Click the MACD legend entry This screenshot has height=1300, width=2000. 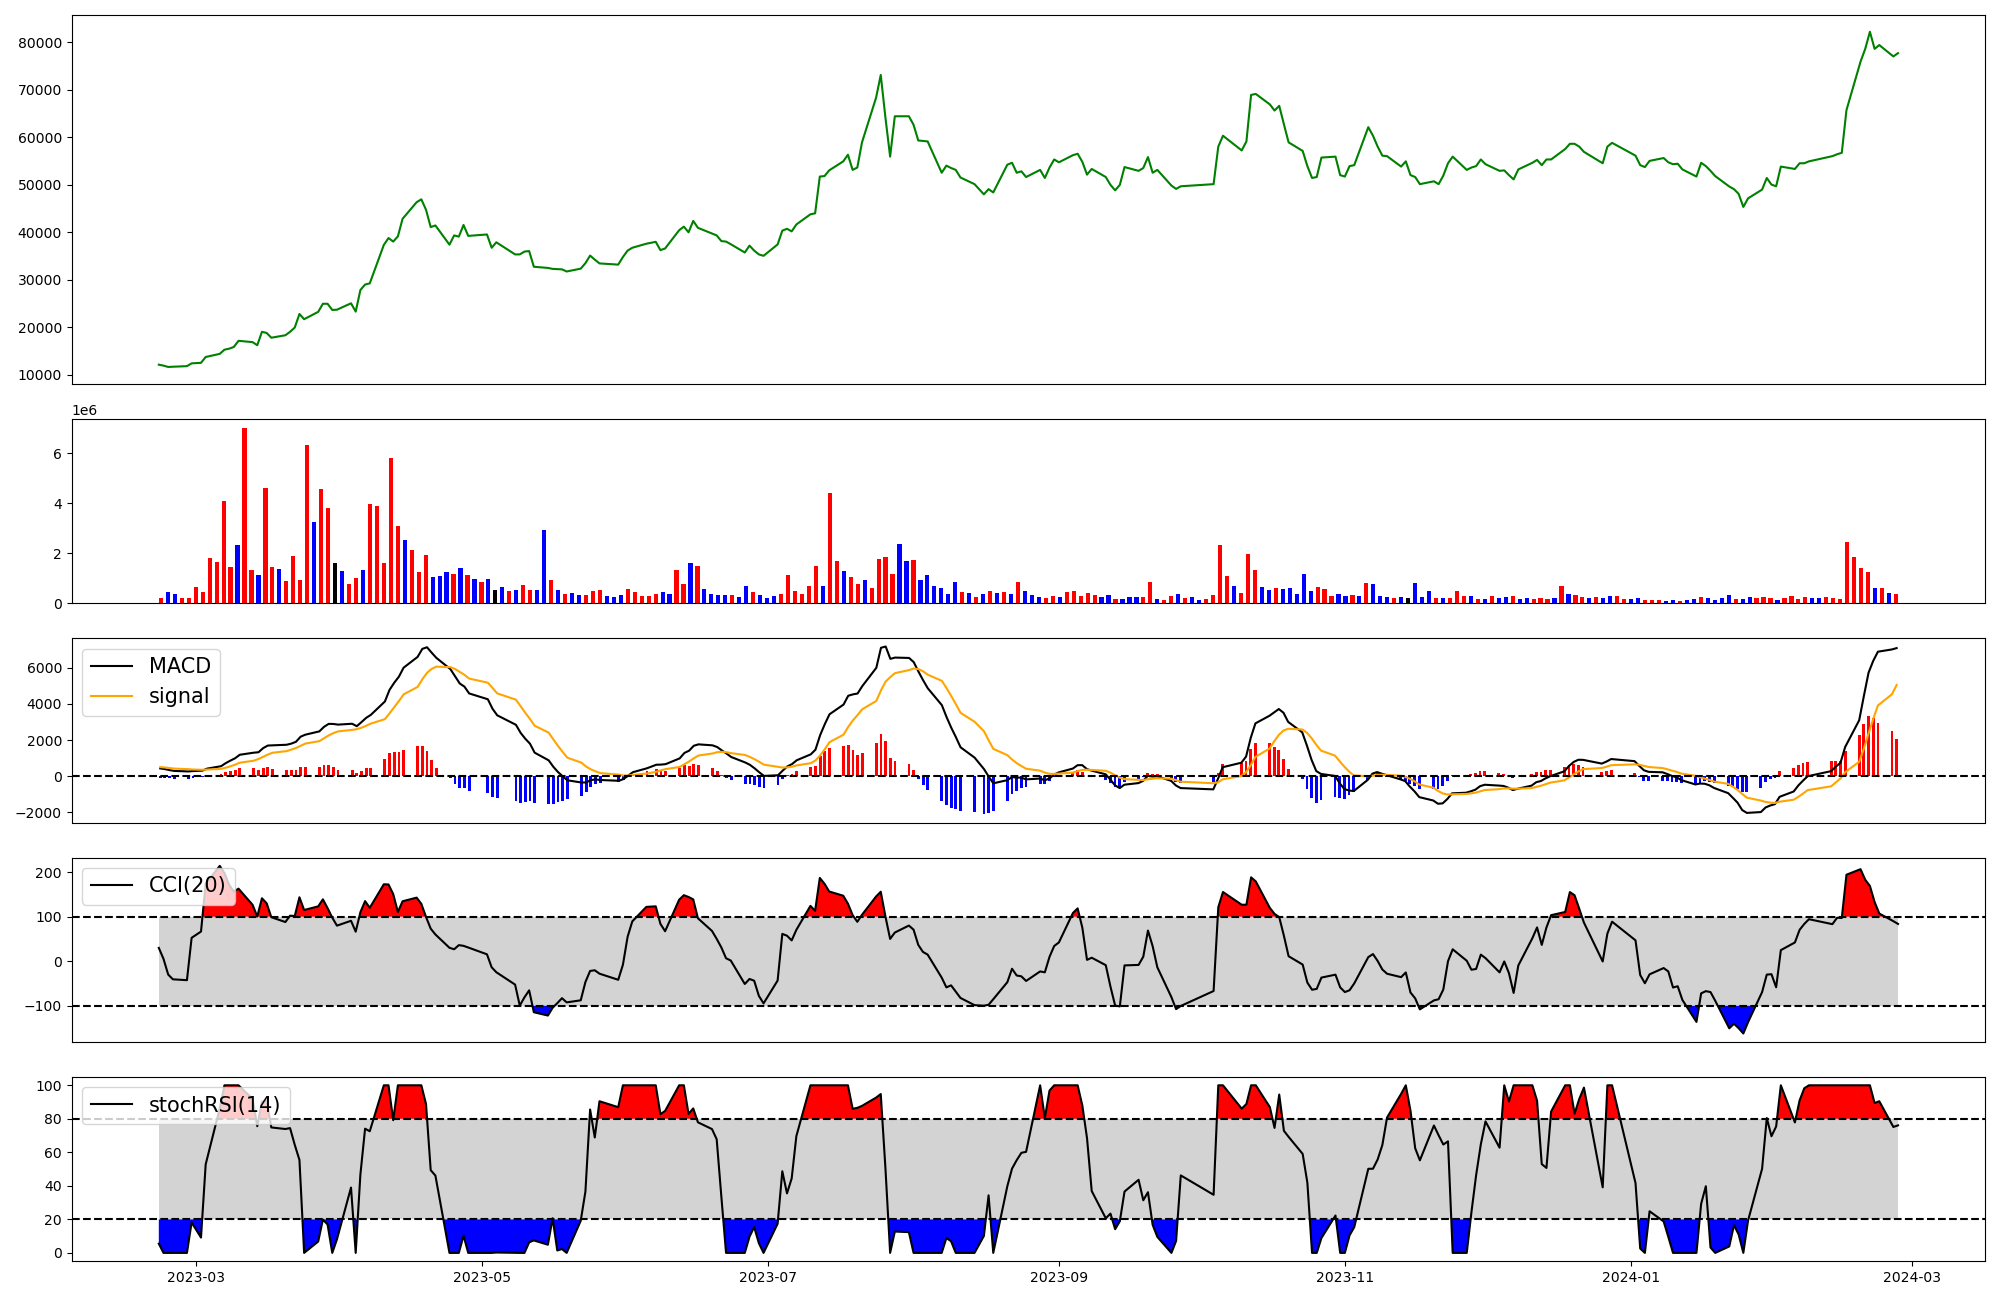click(179, 666)
